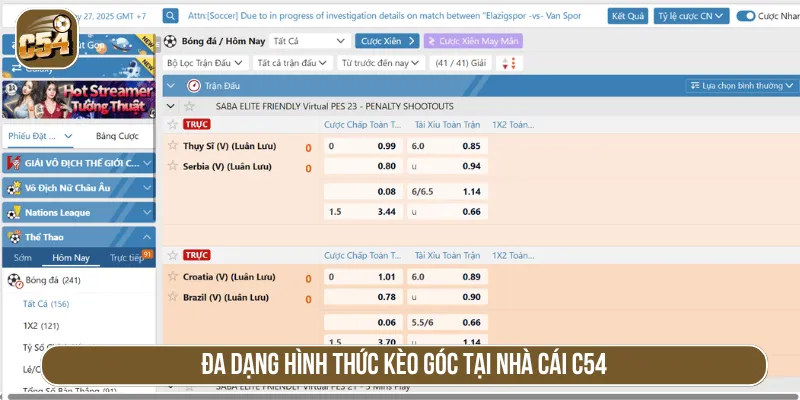This screenshot has width=800, height=400.
Task: Click under odds 0.94 in first match
Action: point(447,166)
